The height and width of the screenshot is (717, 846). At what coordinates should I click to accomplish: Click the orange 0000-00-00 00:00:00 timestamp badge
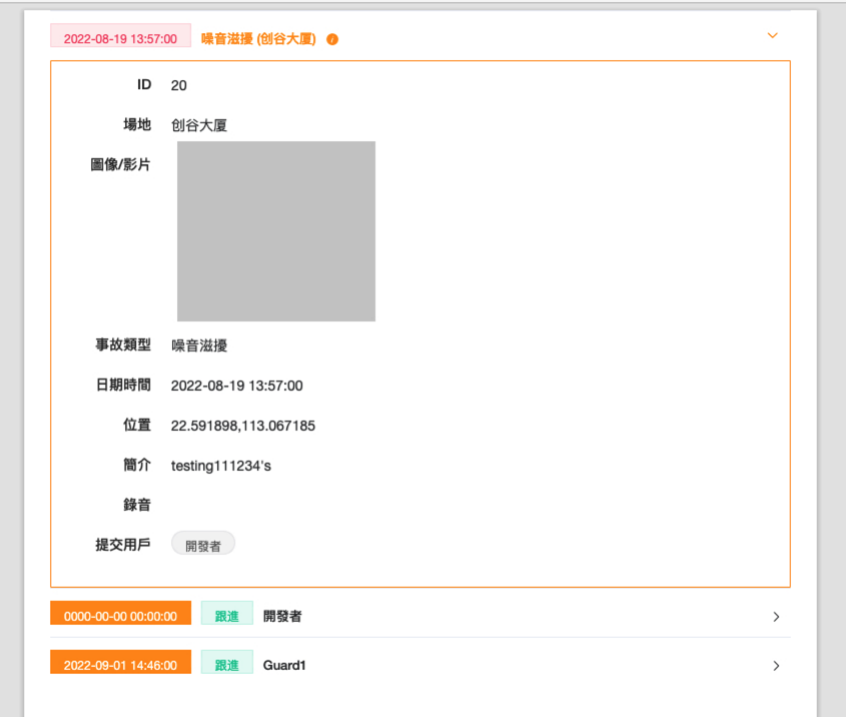[x=120, y=616]
